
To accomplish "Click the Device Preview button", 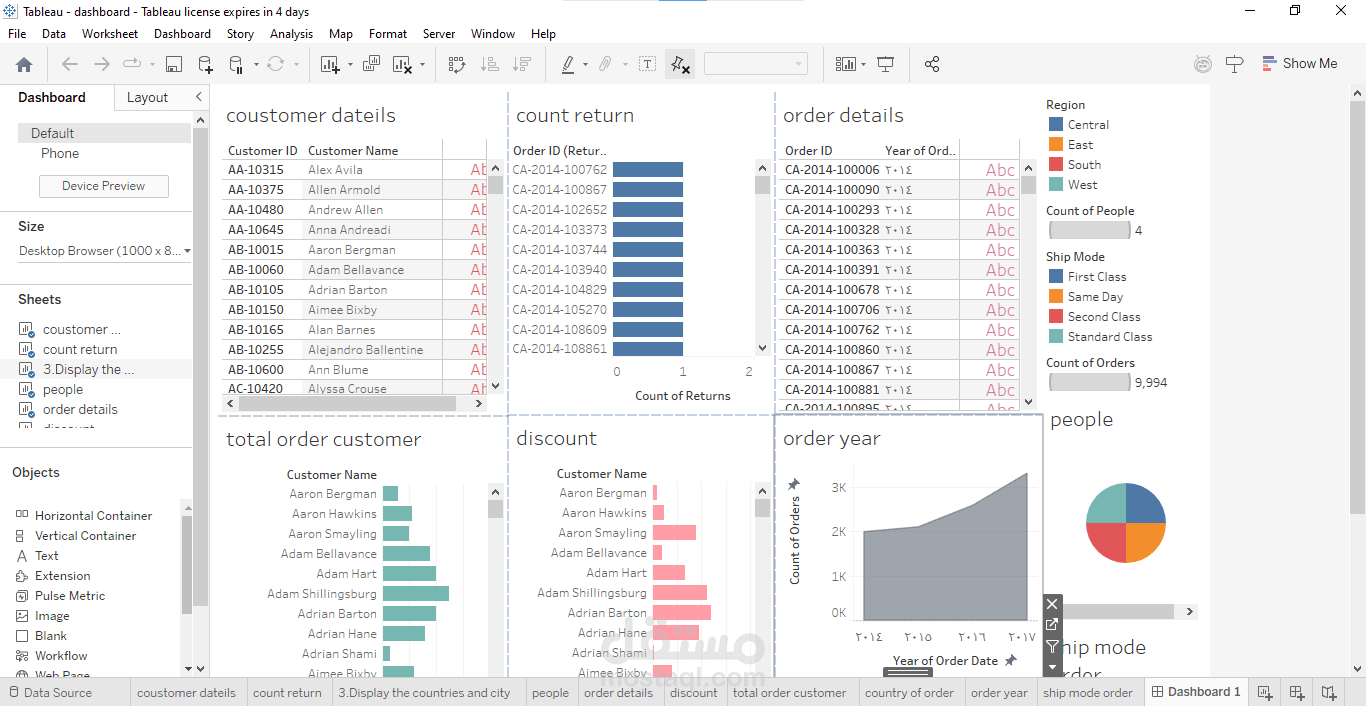I will tap(104, 186).
